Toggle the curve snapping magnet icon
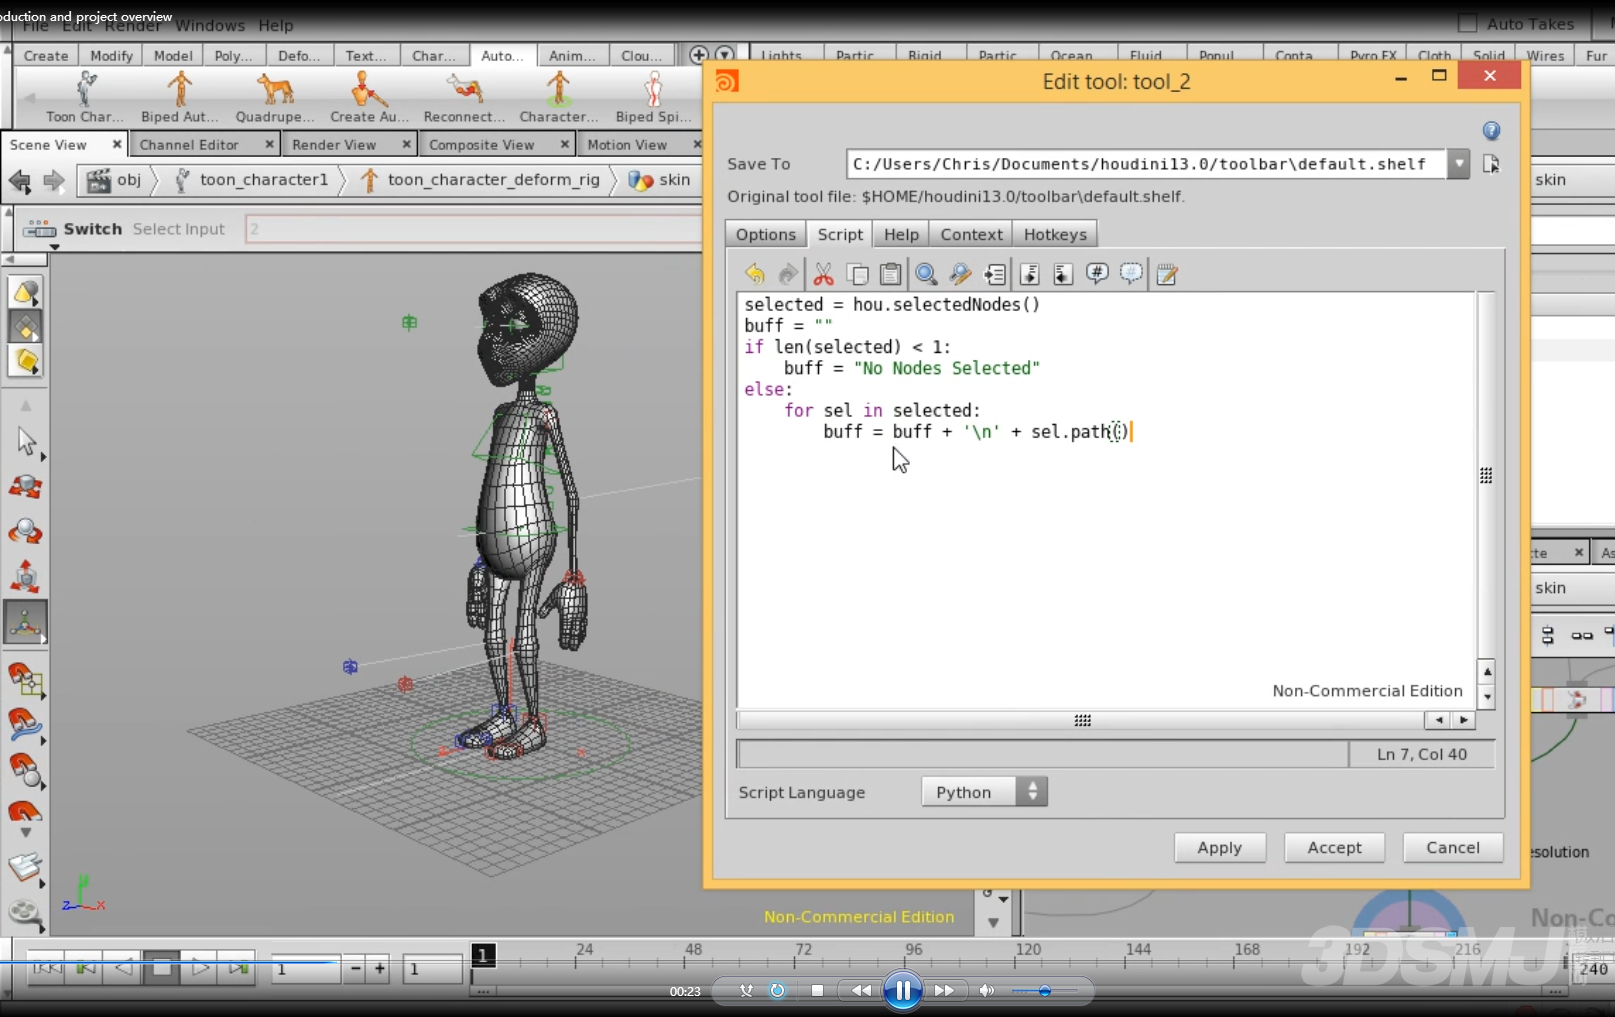1615x1017 pixels. 25,725
